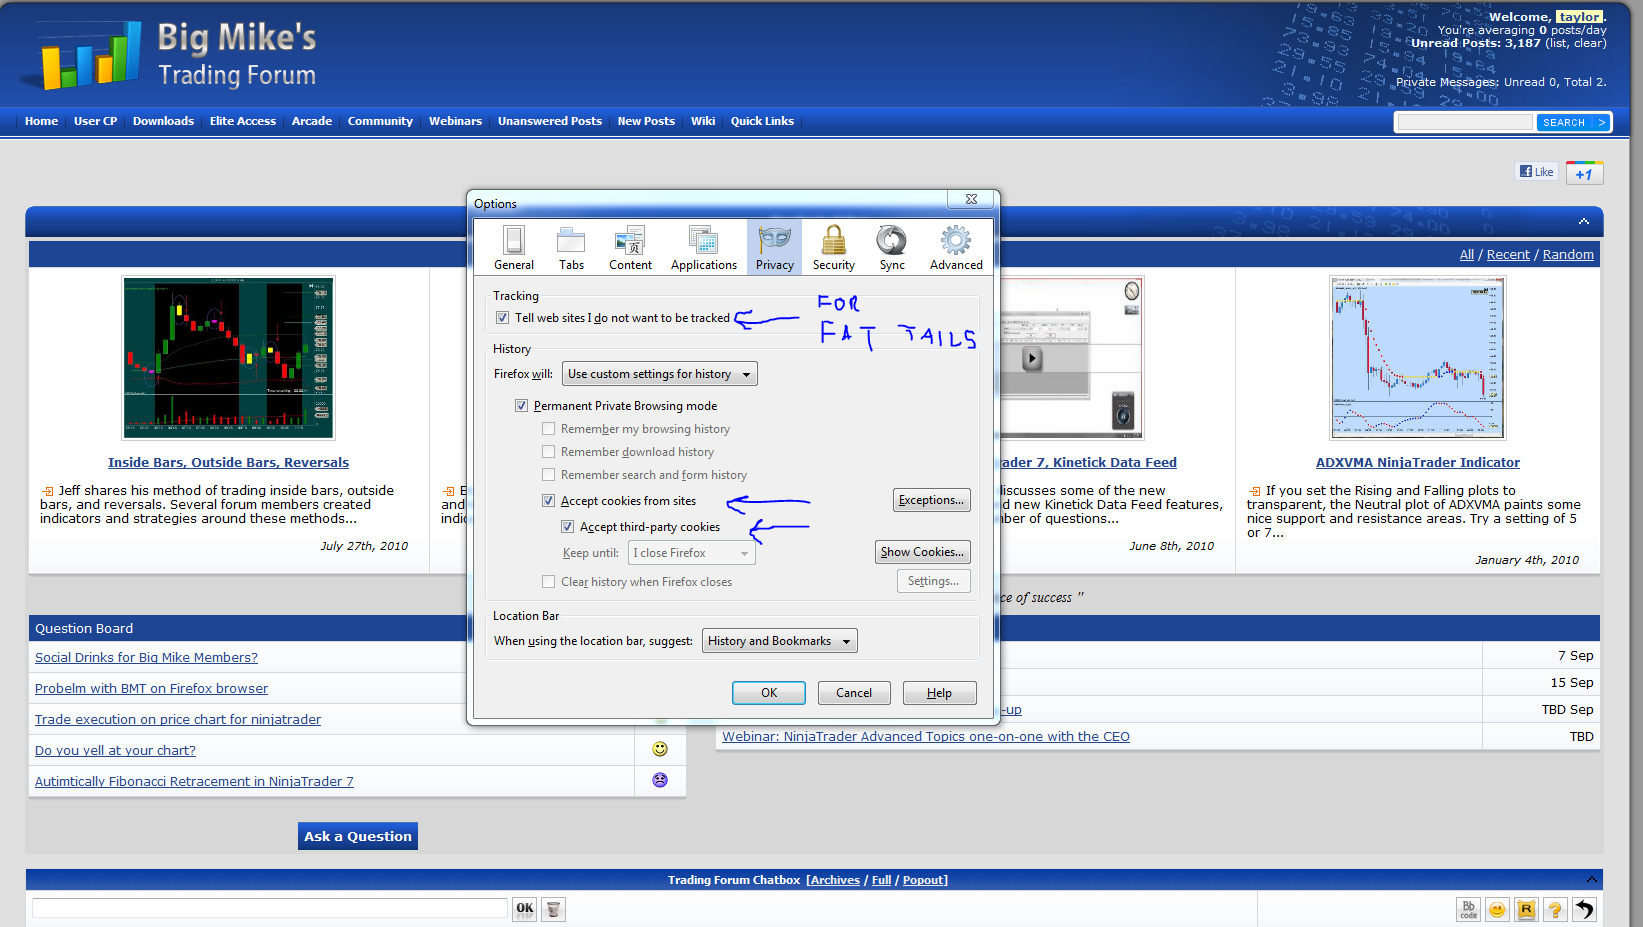This screenshot has width=1643, height=927.
Task: Toggle Accept third-party cookies checkbox
Action: click(567, 527)
